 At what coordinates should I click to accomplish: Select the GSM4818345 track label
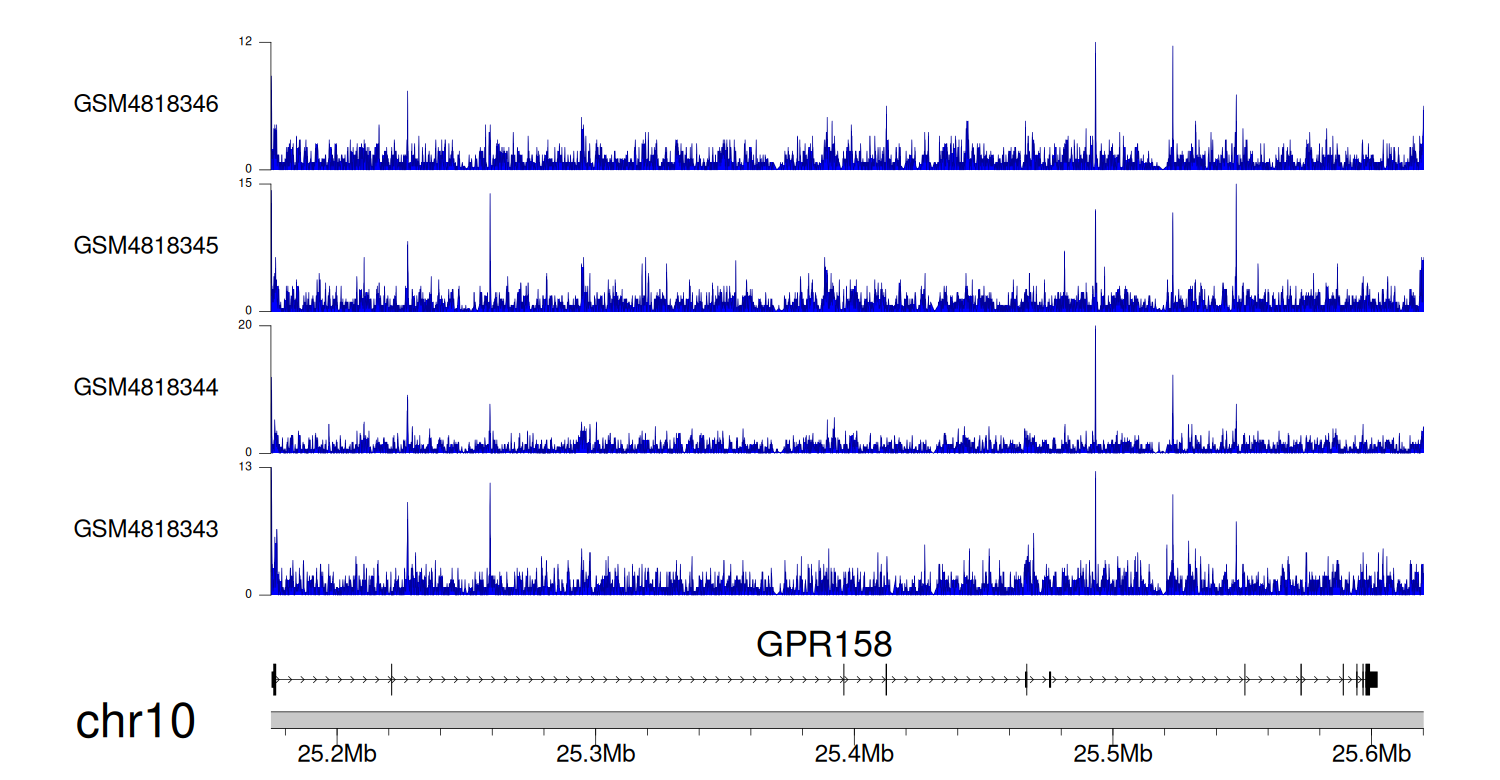[146, 245]
